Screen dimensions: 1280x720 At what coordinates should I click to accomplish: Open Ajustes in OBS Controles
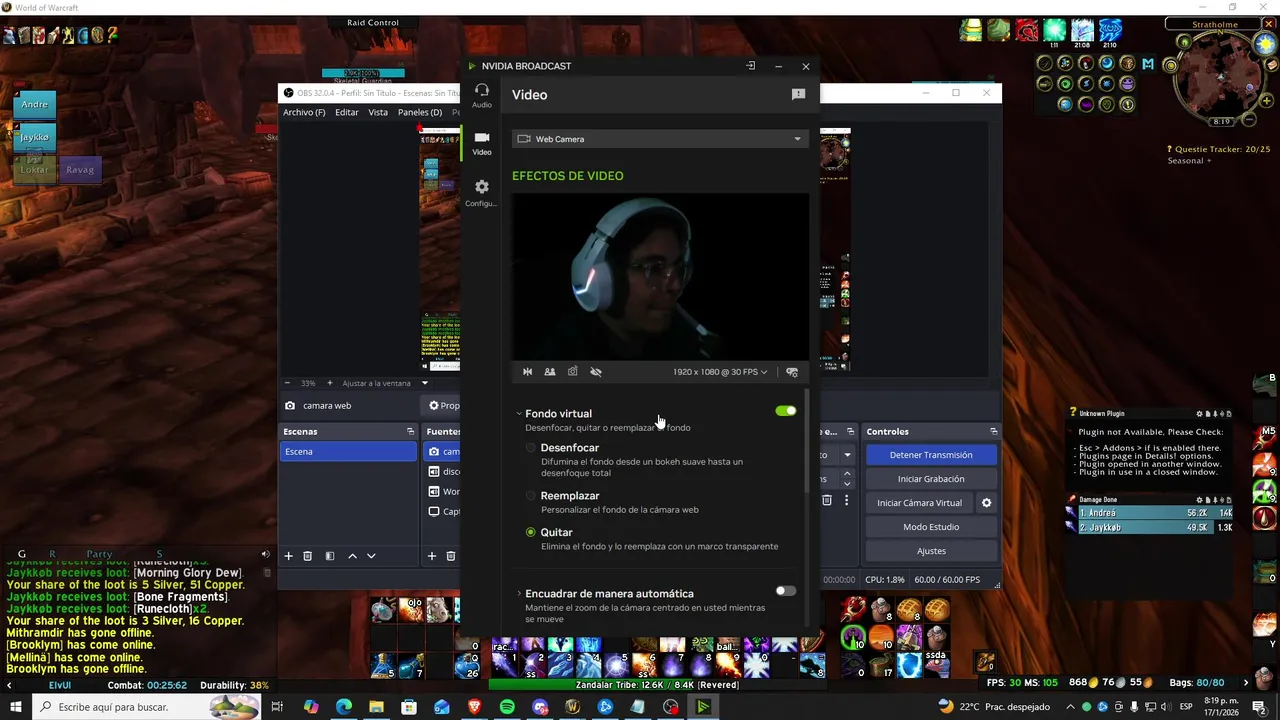click(x=931, y=551)
